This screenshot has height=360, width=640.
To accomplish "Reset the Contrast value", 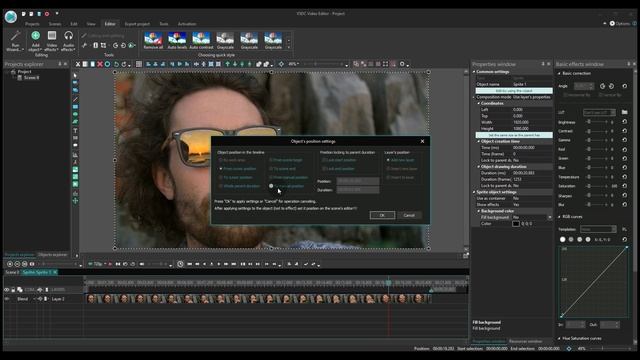I will [x=624, y=131].
